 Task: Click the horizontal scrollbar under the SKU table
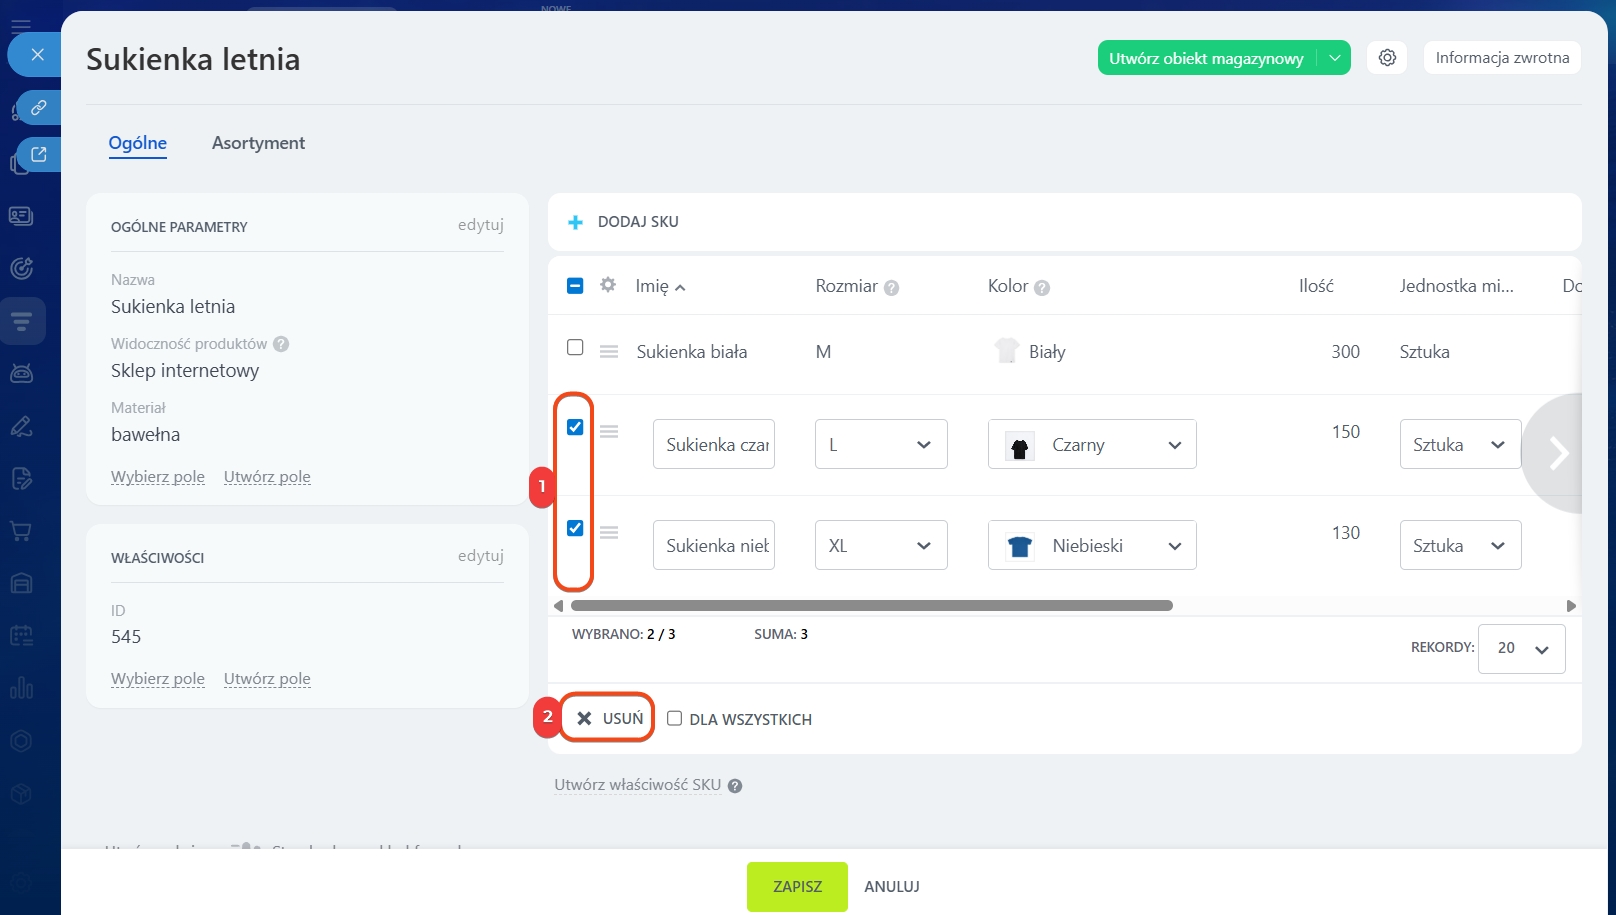pos(870,606)
